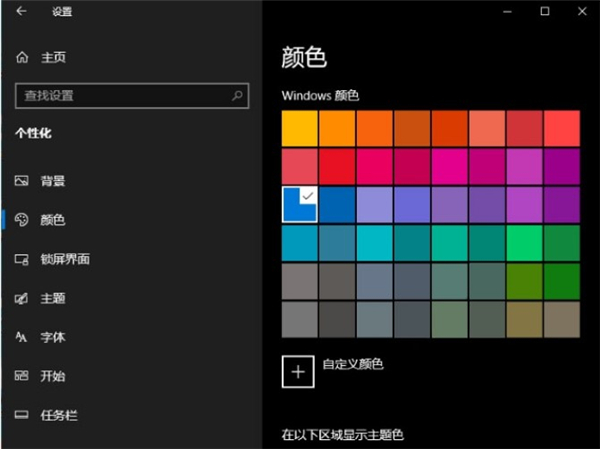This screenshot has width=600, height=449.
Task: Pick the yellow-gold swatch in first row
Action: tap(300, 129)
